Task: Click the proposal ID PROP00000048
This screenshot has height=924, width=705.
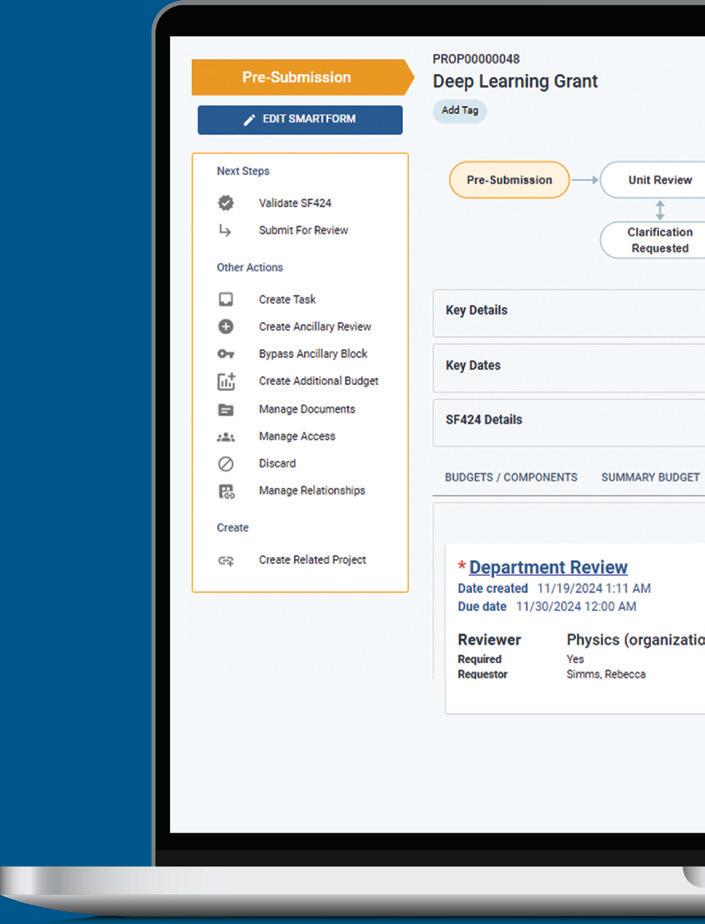Action: pos(476,59)
